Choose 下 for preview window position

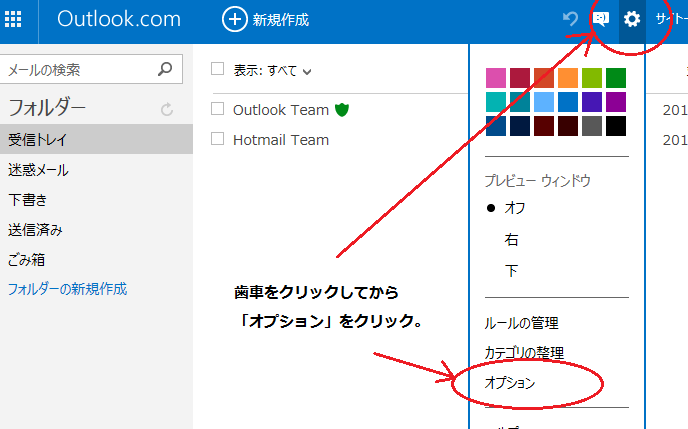pyautogui.click(x=512, y=271)
